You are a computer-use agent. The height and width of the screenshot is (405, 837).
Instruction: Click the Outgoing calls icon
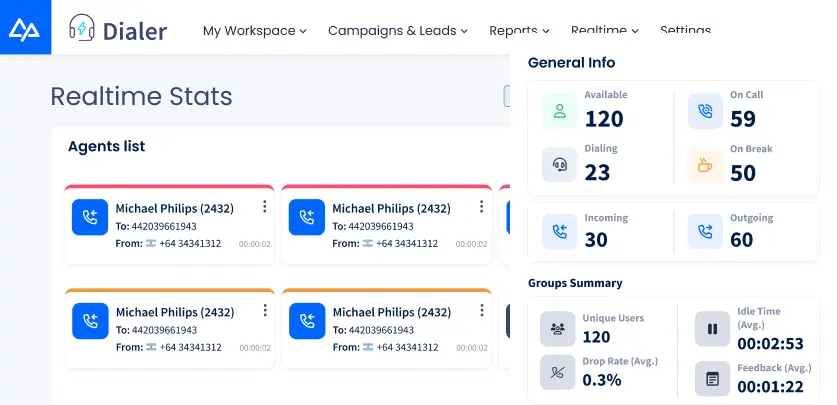[705, 232]
